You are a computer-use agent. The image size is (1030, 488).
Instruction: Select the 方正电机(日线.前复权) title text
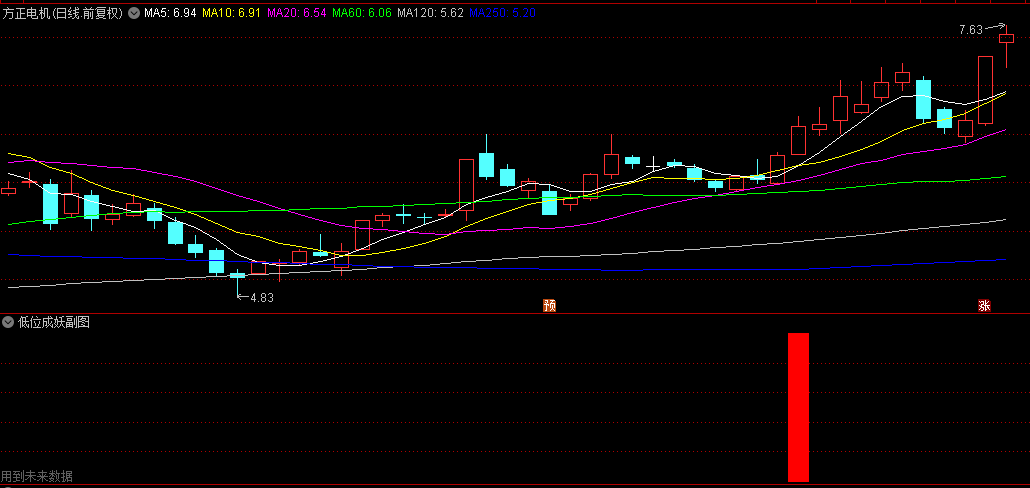click(63, 12)
